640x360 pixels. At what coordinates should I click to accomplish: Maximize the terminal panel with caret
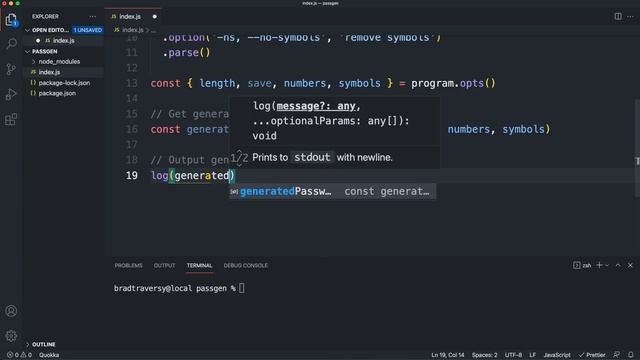click(x=618, y=265)
